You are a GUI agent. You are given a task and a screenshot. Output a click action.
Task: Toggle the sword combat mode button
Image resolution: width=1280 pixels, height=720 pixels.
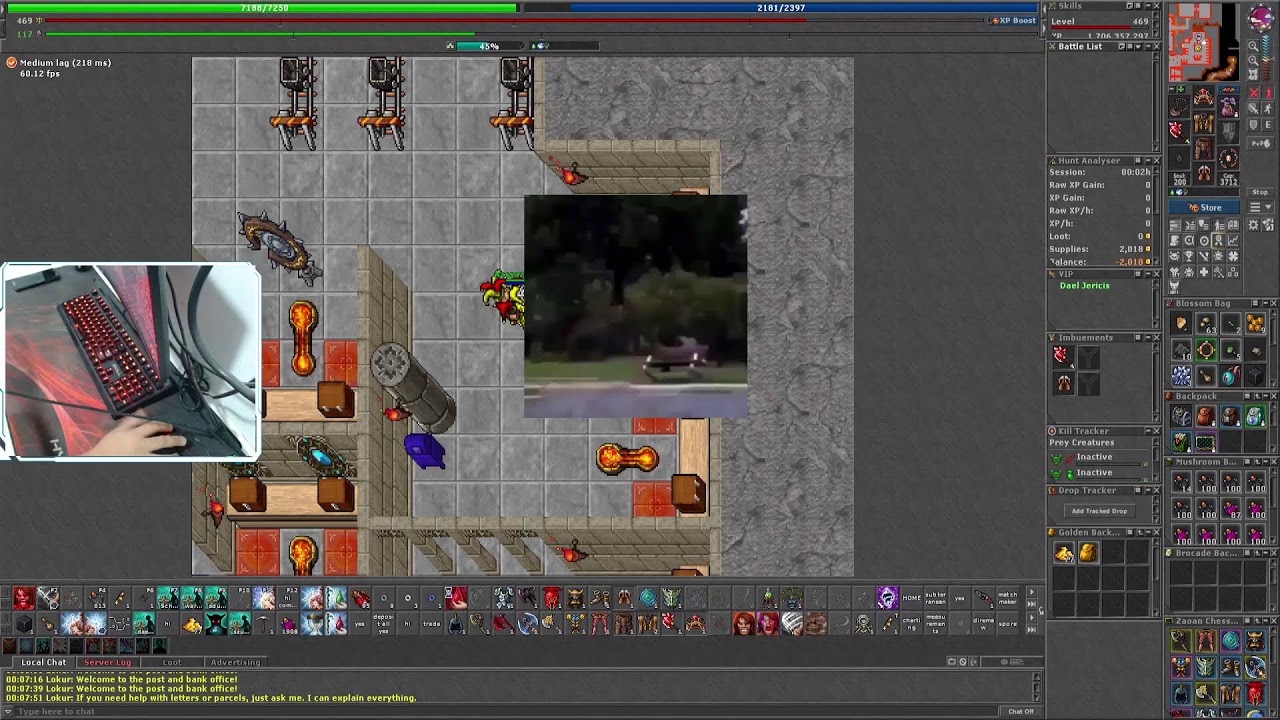(x=1253, y=109)
